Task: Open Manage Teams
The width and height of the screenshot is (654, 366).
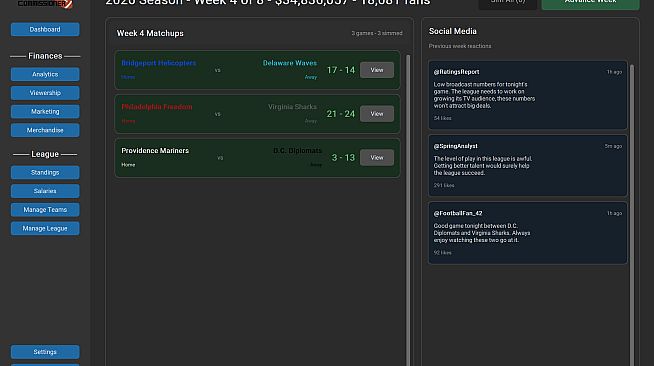Action: (x=45, y=210)
